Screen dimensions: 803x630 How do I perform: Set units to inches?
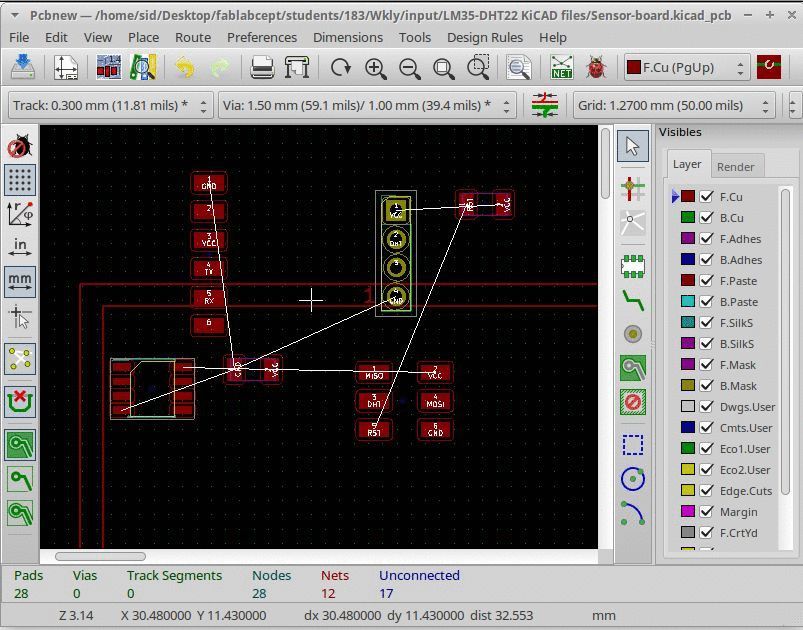click(x=20, y=247)
